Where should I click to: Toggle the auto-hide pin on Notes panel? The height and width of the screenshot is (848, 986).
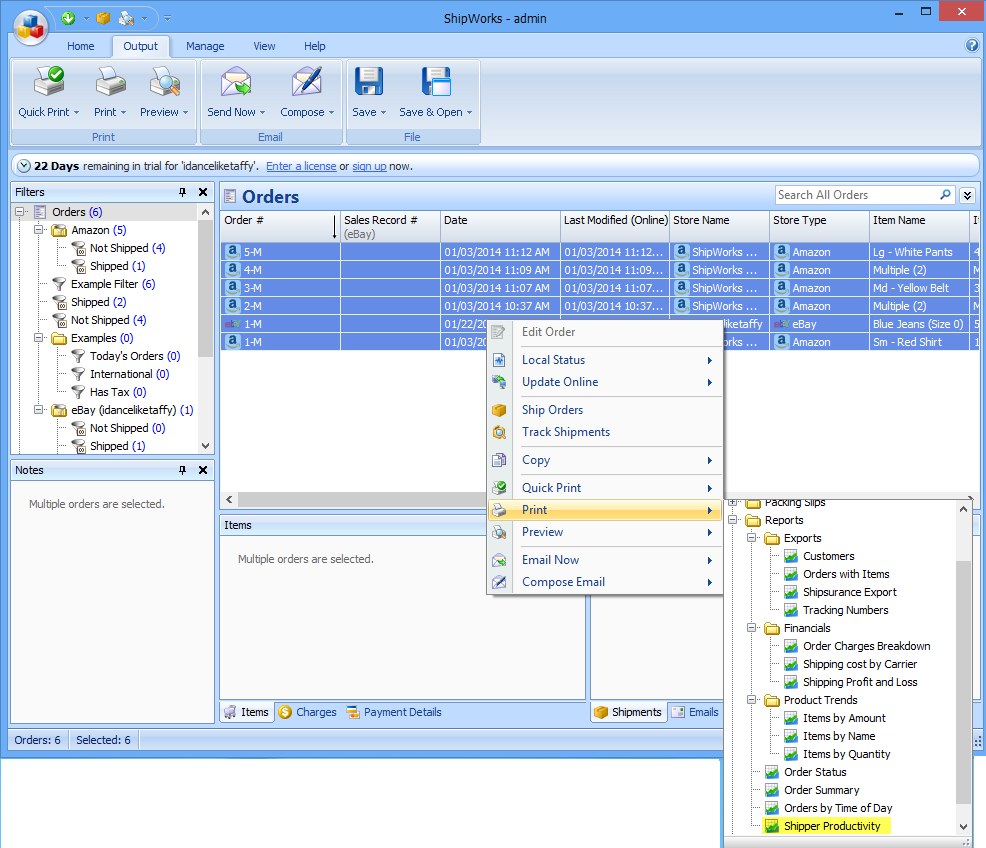(x=181, y=470)
